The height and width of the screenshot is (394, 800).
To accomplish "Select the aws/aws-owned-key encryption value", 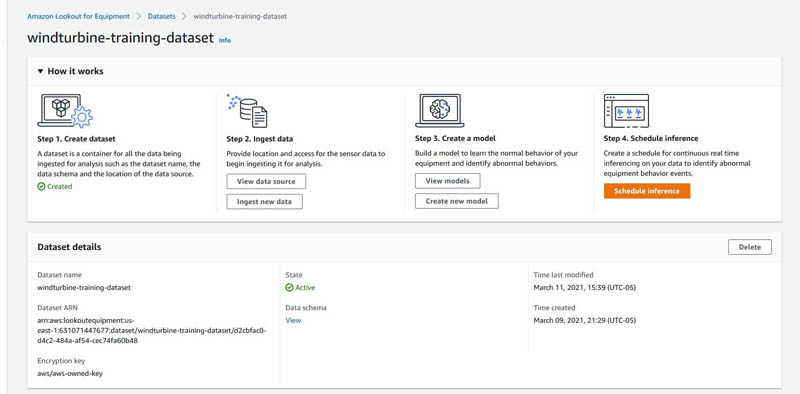I will pyautogui.click(x=70, y=374).
